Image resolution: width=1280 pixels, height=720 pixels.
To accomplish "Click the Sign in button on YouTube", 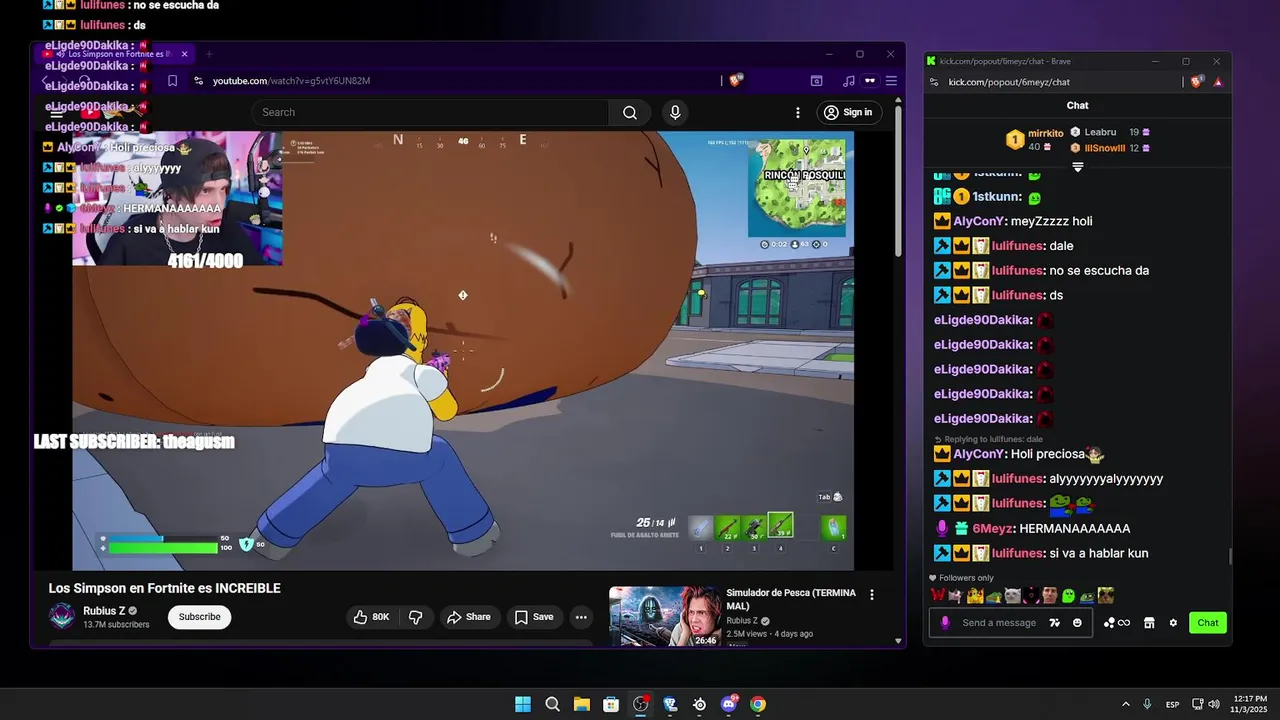I will click(x=849, y=112).
